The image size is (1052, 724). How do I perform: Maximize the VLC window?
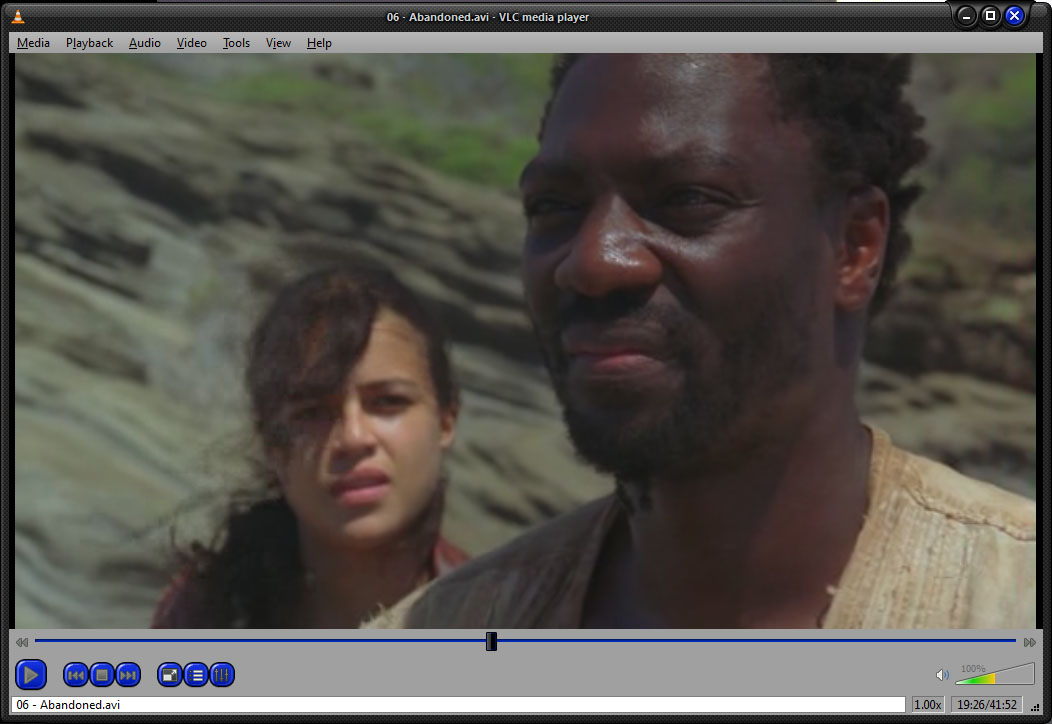click(x=990, y=15)
